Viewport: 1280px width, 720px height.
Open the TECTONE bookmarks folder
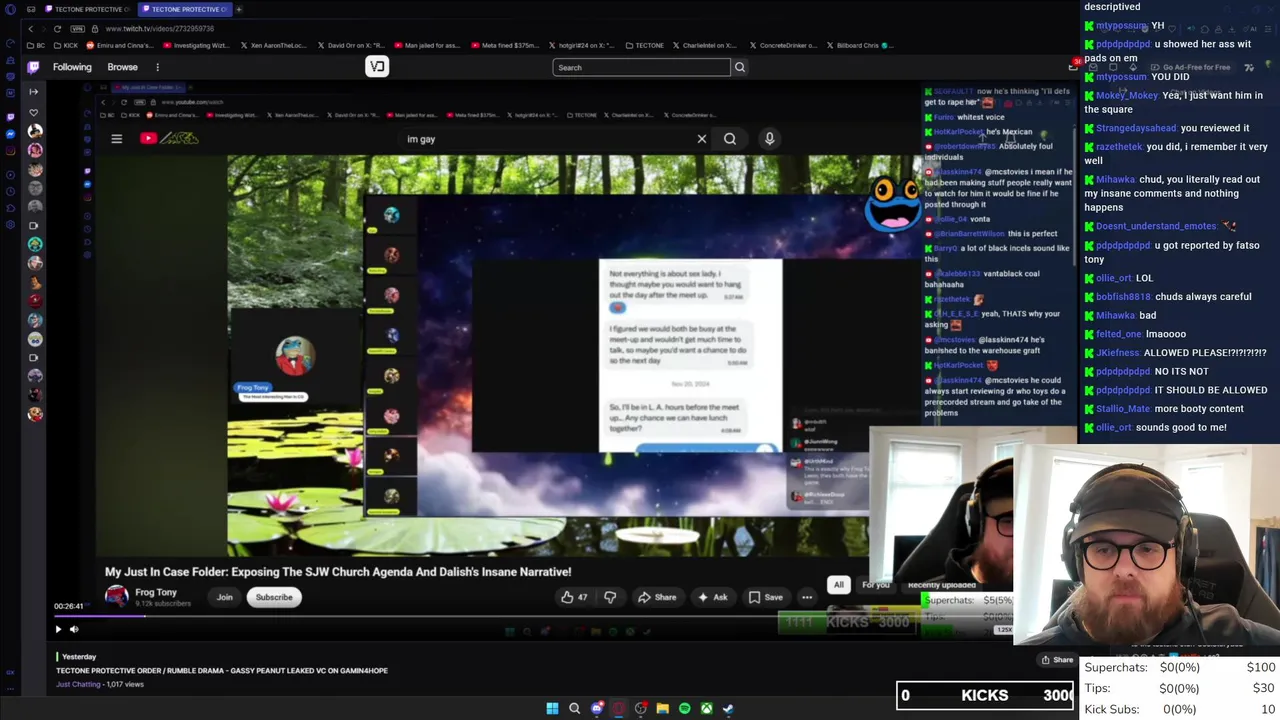click(x=644, y=45)
